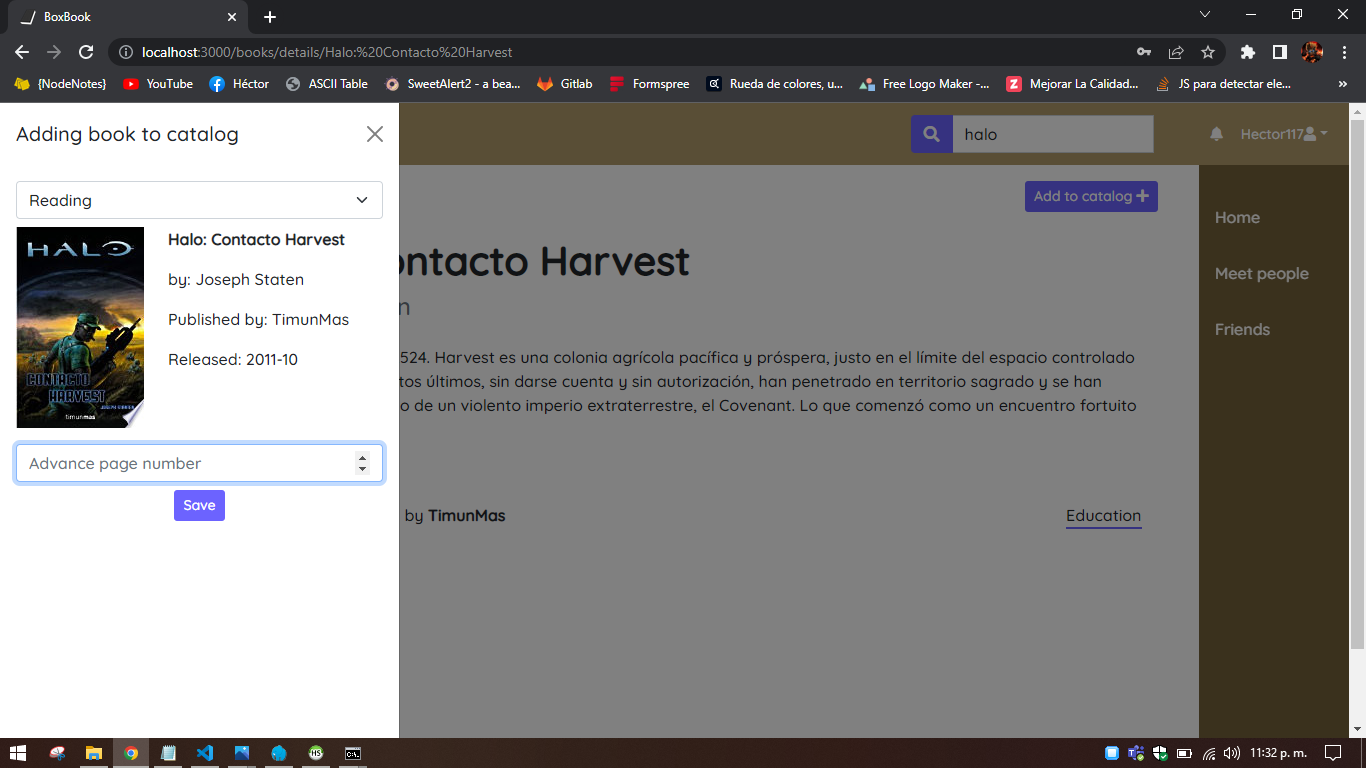Click the TimunMas publisher text on page

[466, 516]
